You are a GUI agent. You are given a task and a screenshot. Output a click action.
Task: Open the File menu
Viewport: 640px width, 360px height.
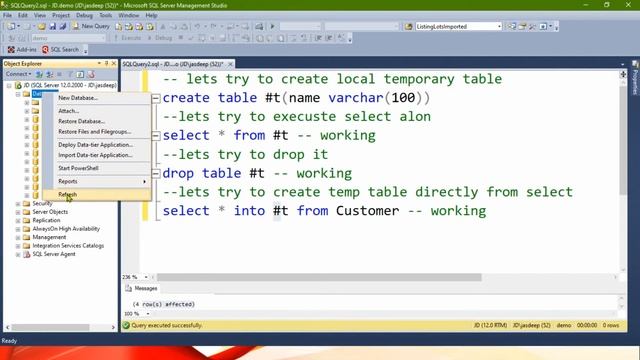click(x=7, y=16)
